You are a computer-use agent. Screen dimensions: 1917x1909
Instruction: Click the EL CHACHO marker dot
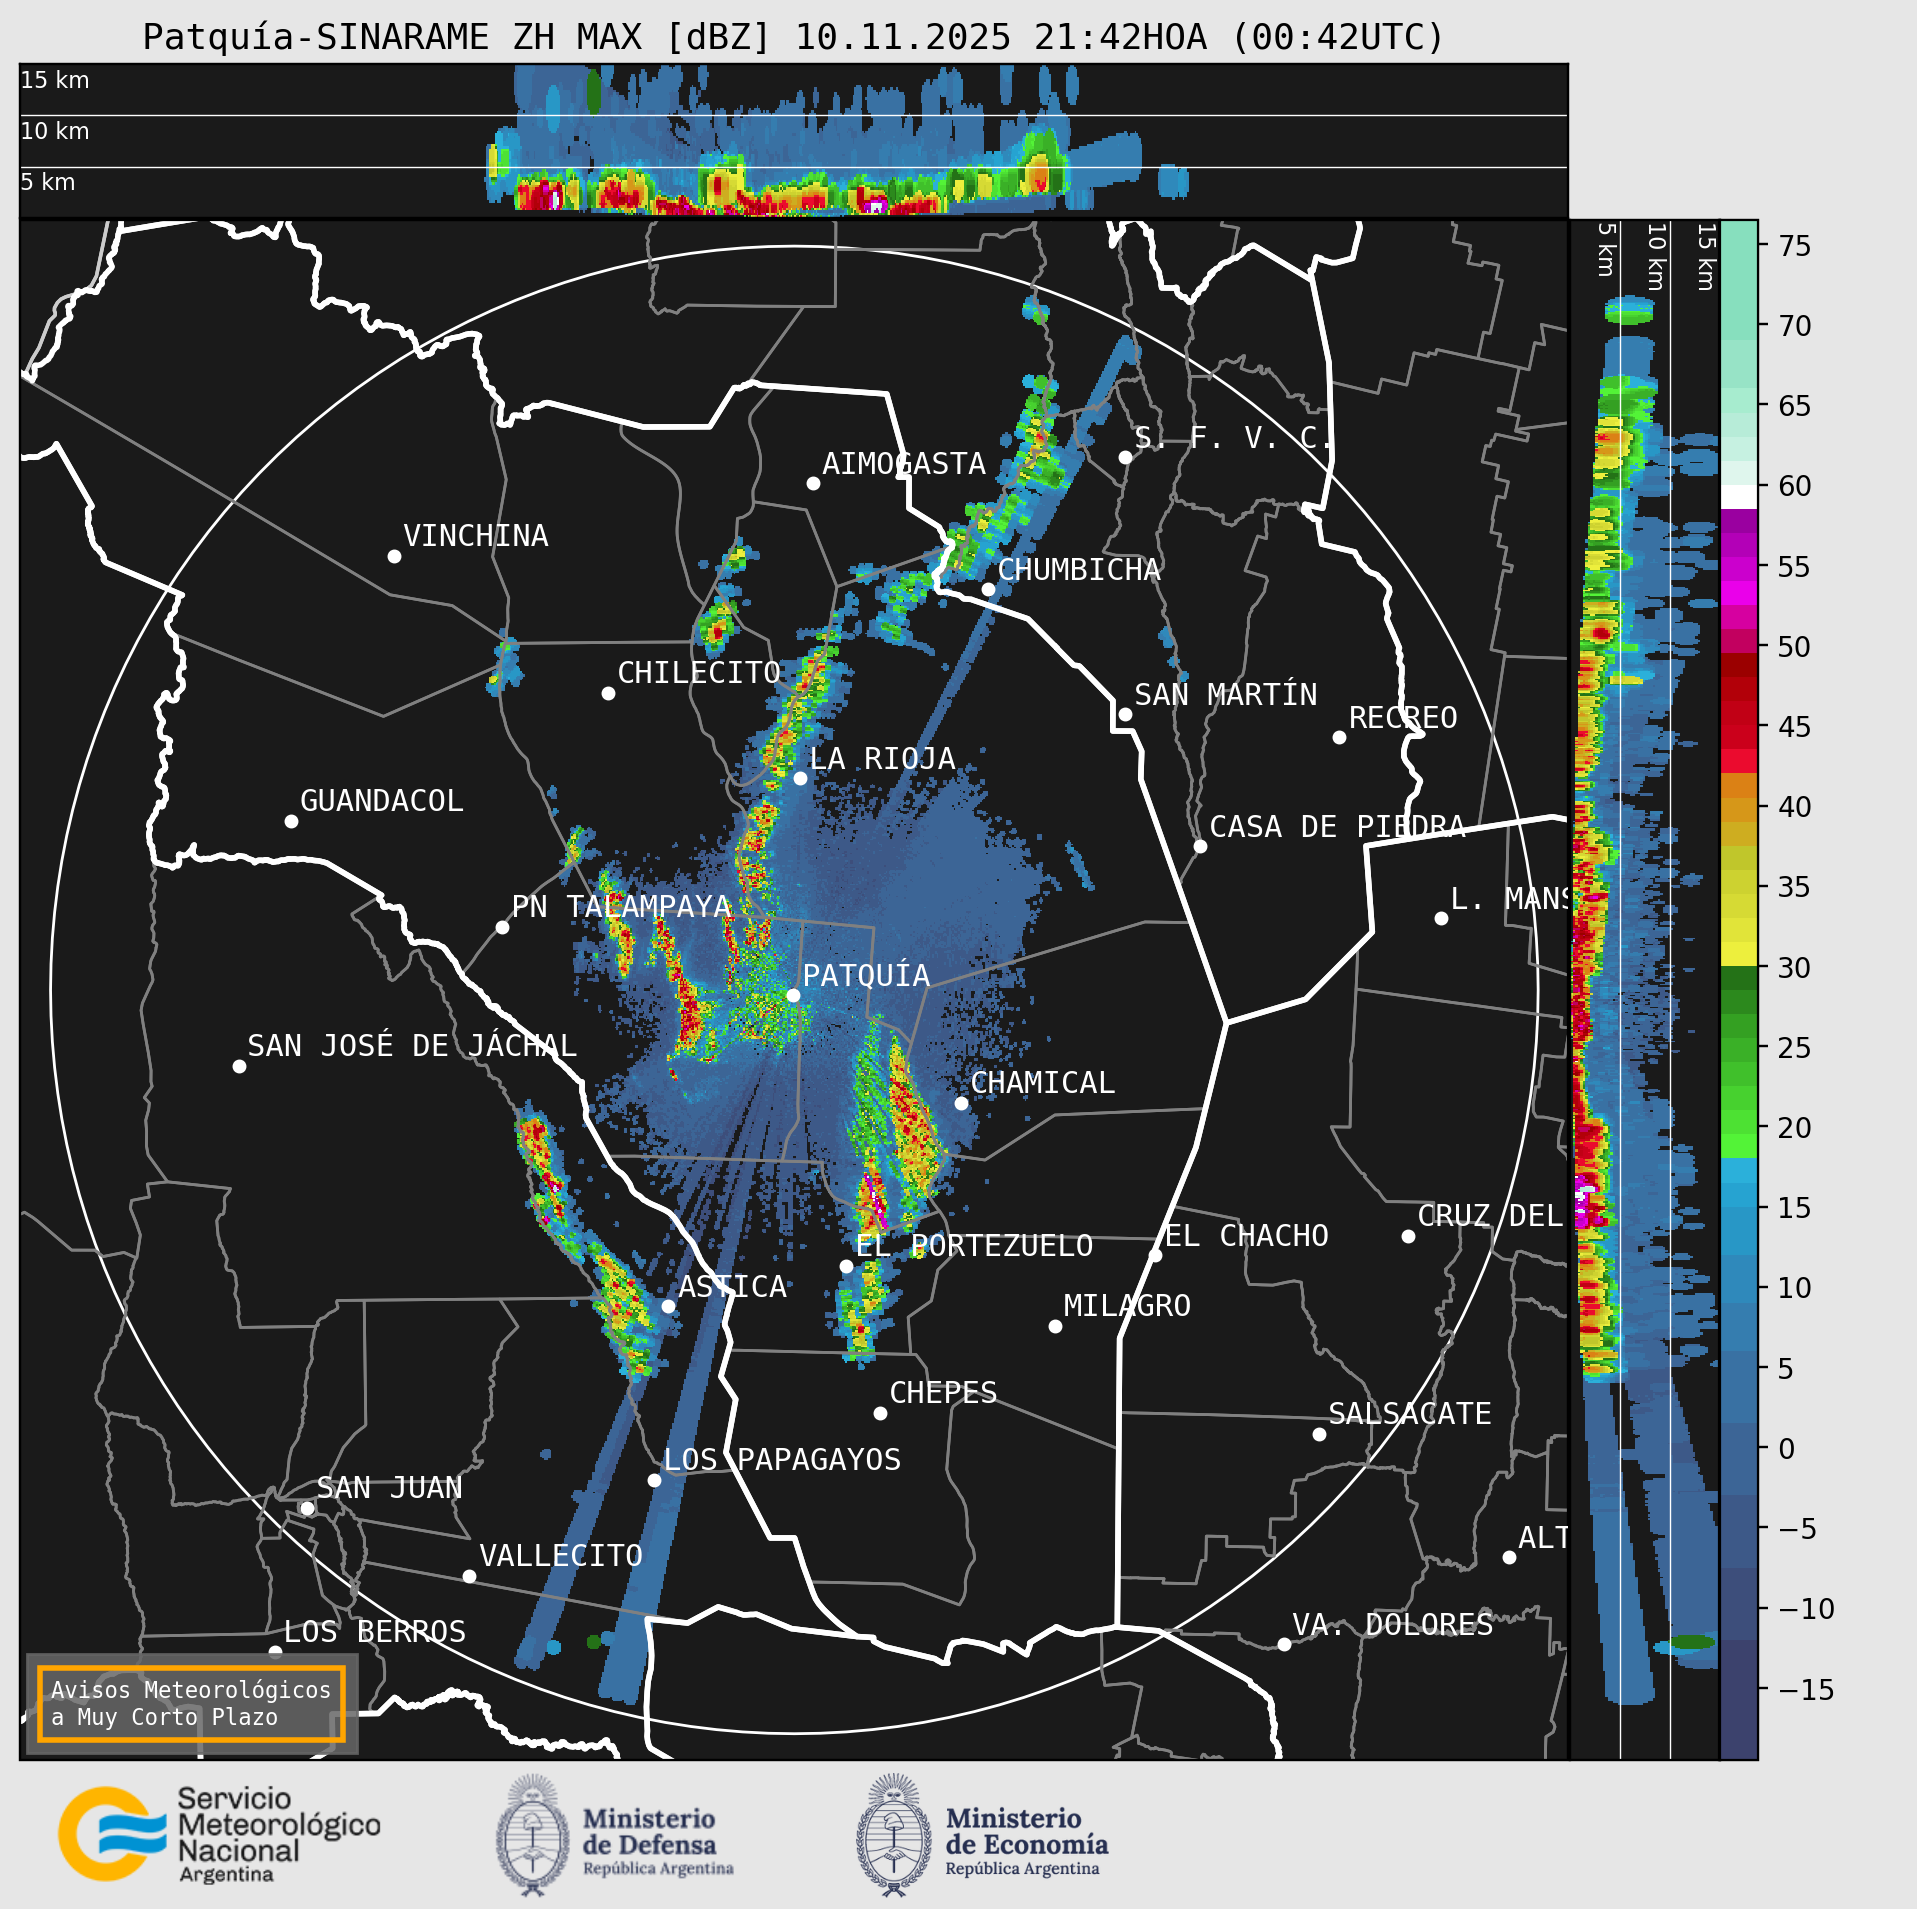point(1155,1255)
